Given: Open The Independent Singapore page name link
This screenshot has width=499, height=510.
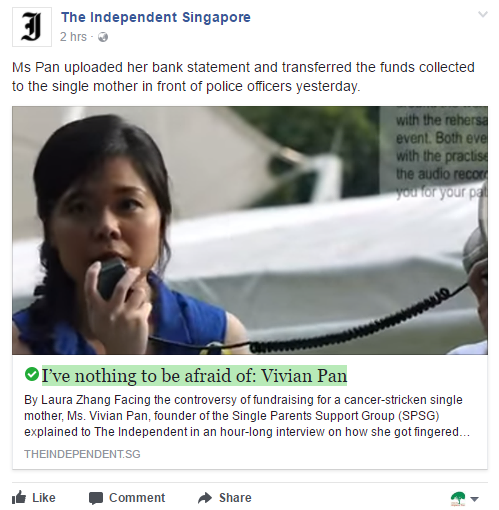Looking at the screenshot, I should 156,17.
